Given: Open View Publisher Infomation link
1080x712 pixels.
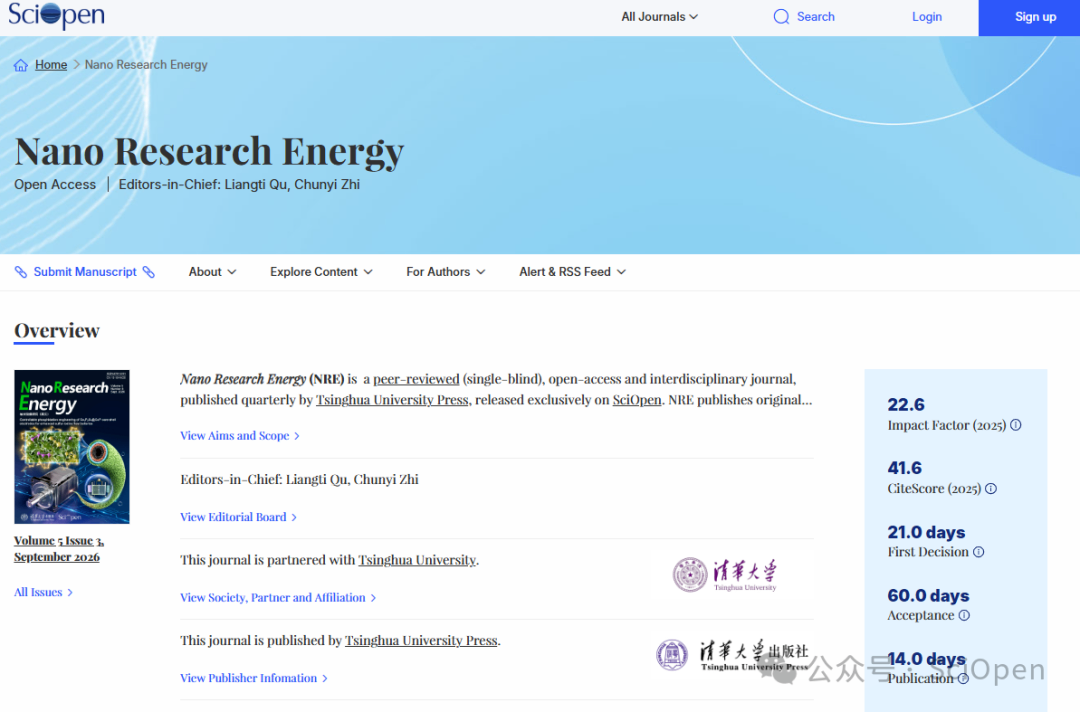Looking at the screenshot, I should (x=254, y=678).
